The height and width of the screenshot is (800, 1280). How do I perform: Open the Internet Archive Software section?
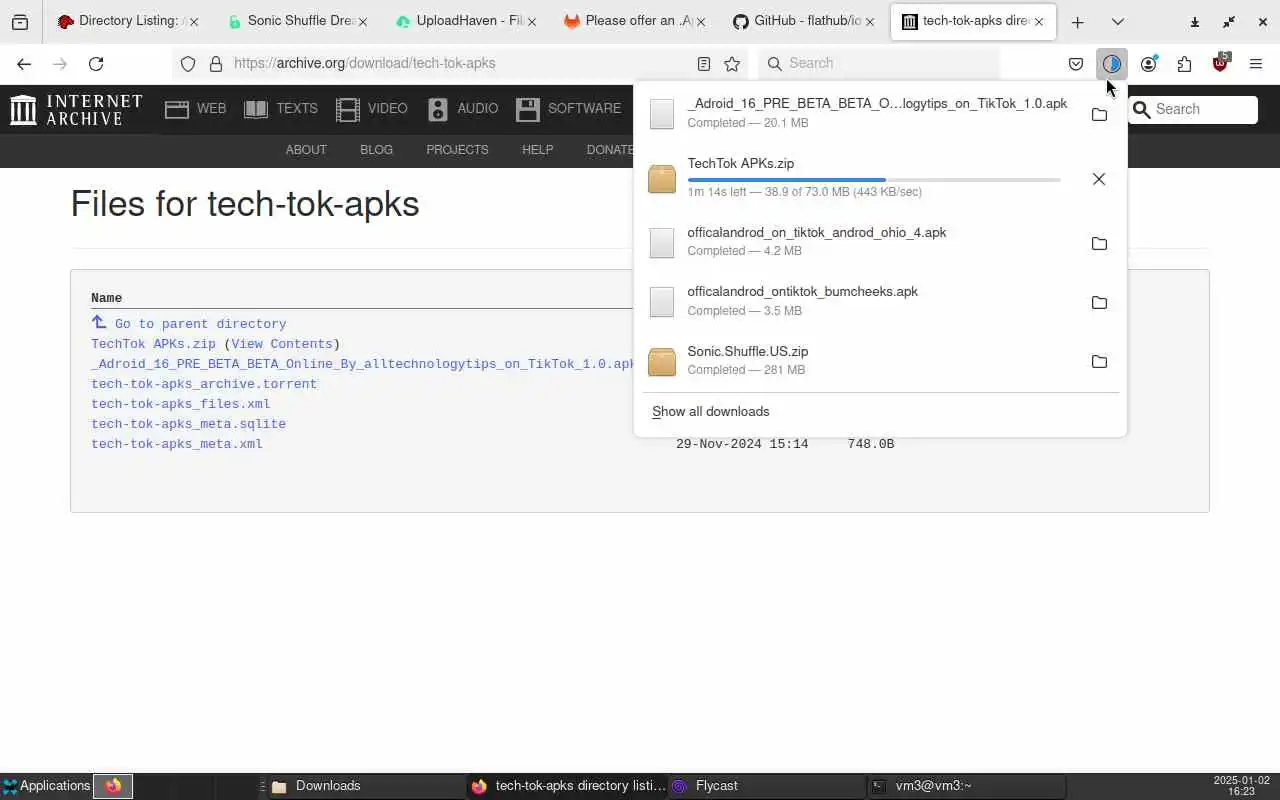tap(568, 109)
